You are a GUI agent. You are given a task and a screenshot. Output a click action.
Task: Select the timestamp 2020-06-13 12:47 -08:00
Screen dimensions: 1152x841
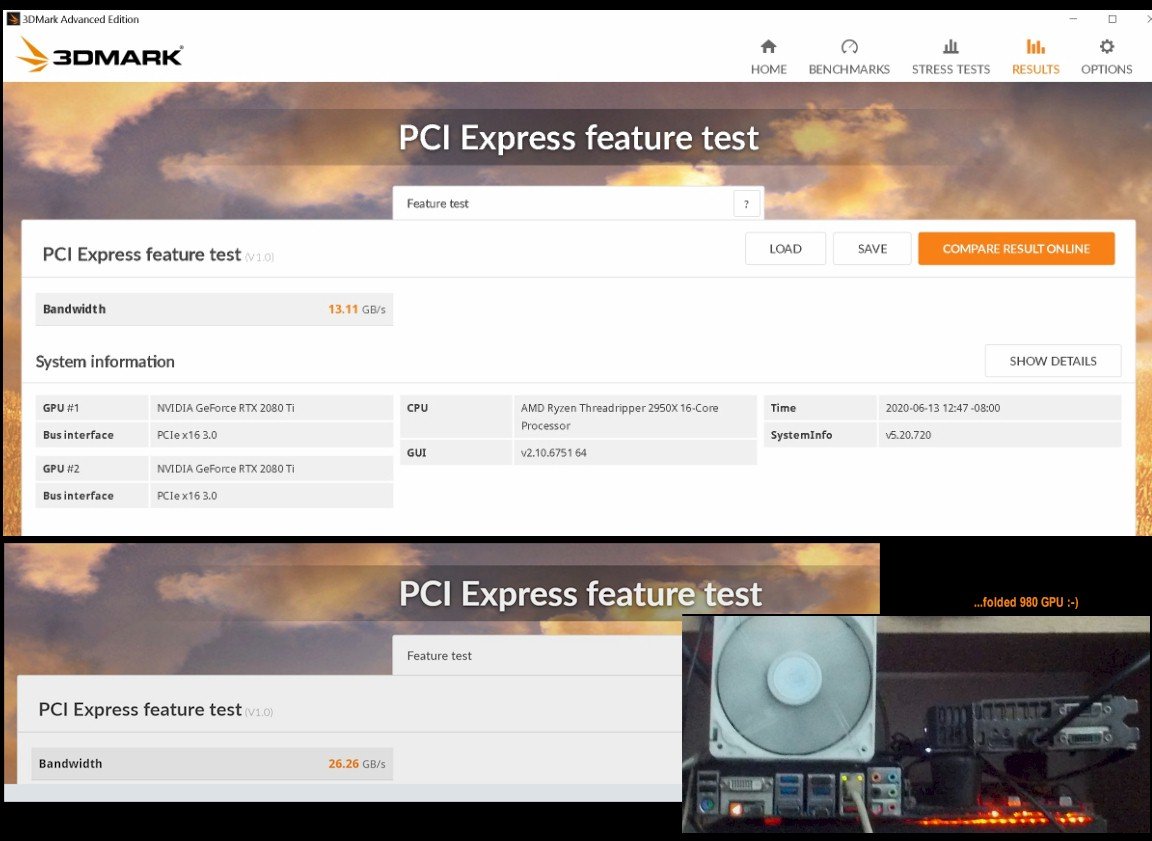943,408
